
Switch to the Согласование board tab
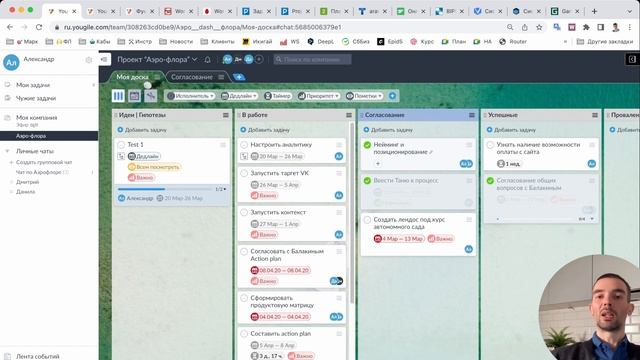[191, 77]
